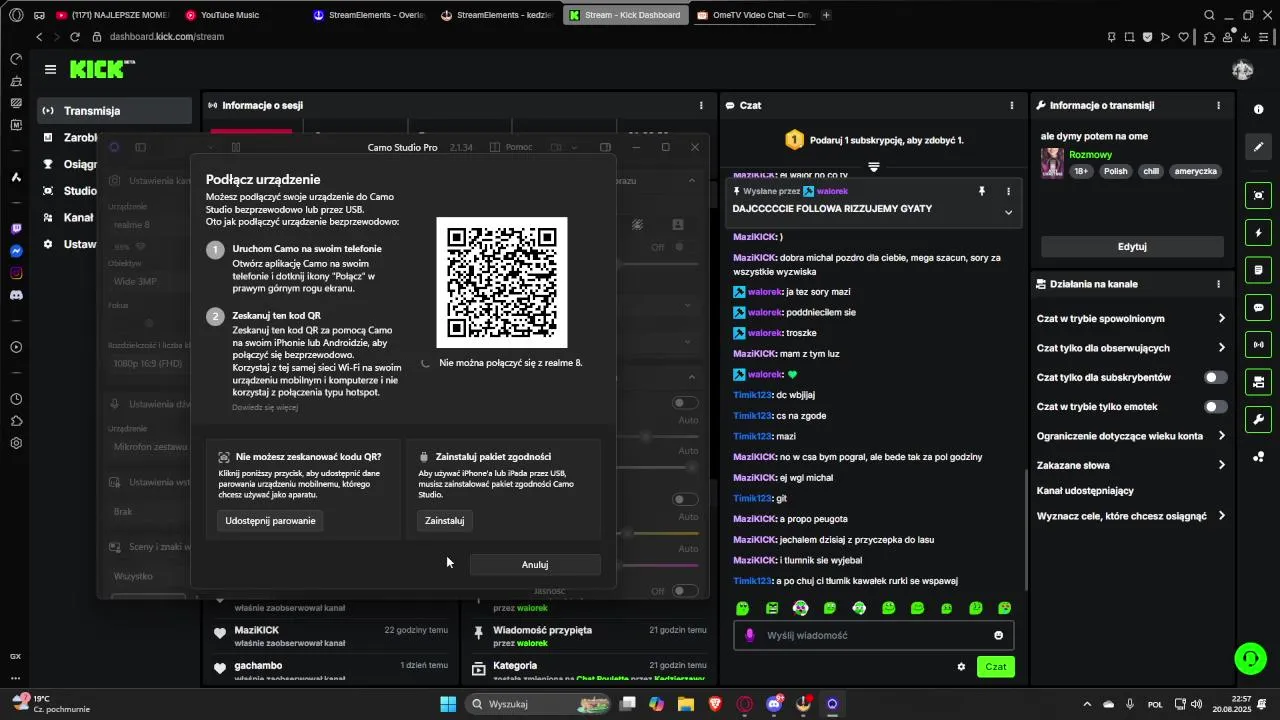Click Zainstaluj compatibility package button
This screenshot has height=720, width=1280.
444,521
